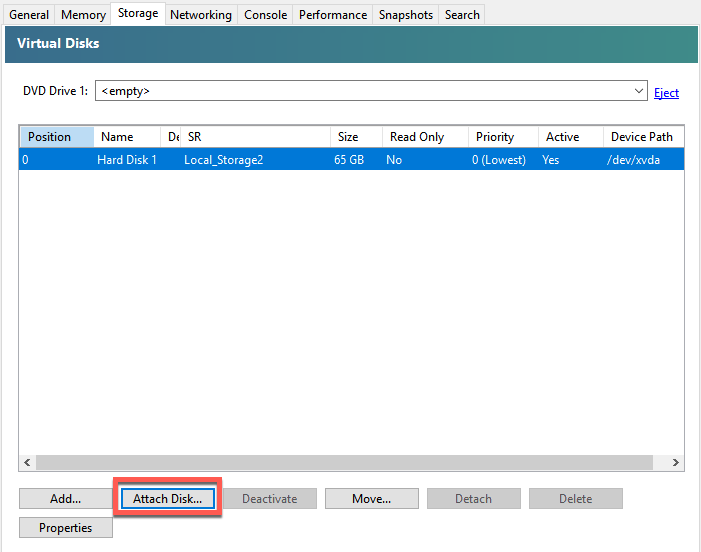
Task: Click the /dev/xvda device path cell
Action: tap(633, 160)
